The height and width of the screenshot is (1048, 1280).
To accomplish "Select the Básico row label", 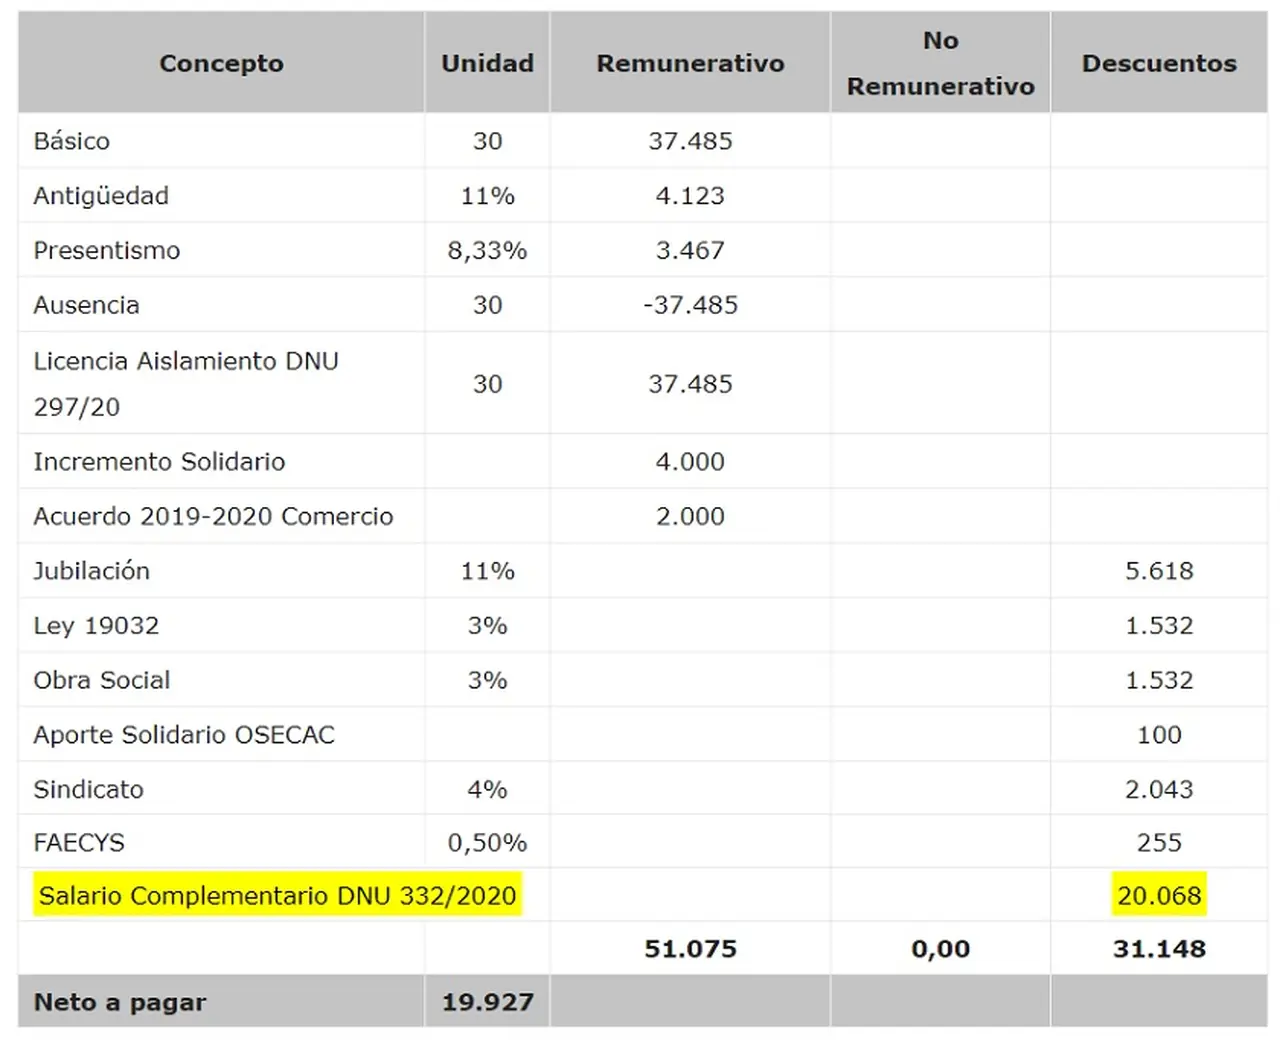I will [71, 141].
